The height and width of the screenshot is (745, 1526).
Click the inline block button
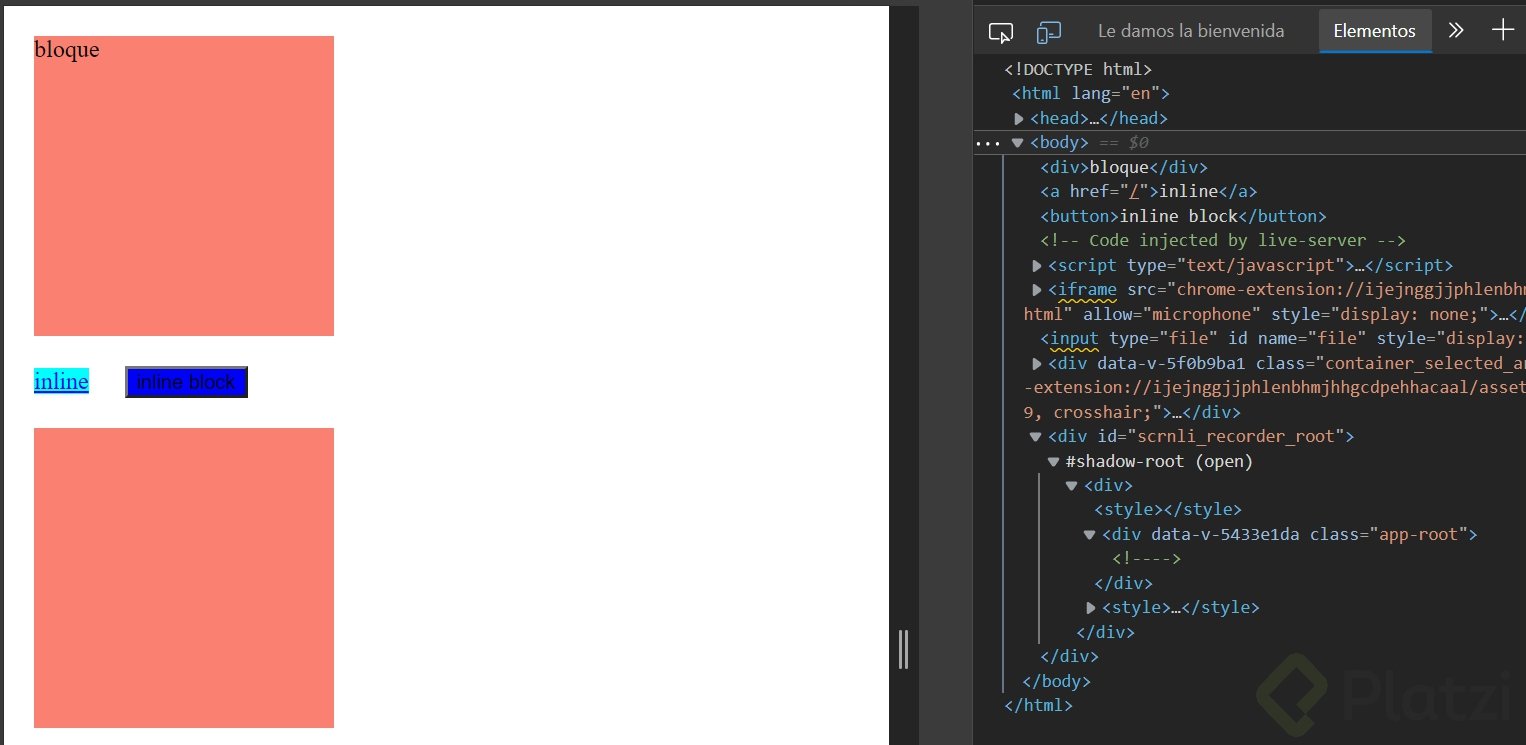pos(186,382)
